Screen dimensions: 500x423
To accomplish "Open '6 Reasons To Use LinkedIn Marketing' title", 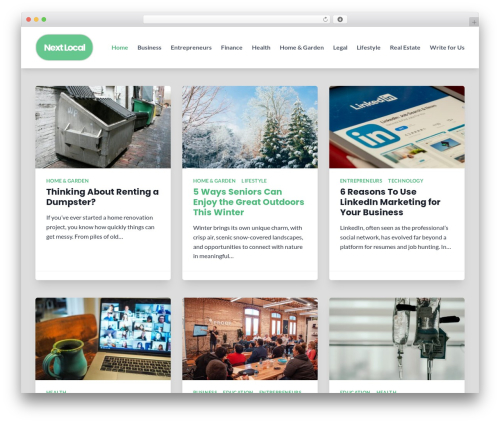I will (390, 202).
